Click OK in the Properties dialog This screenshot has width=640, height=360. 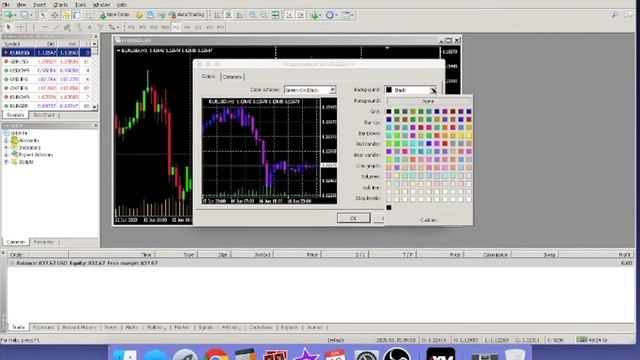pyautogui.click(x=353, y=218)
